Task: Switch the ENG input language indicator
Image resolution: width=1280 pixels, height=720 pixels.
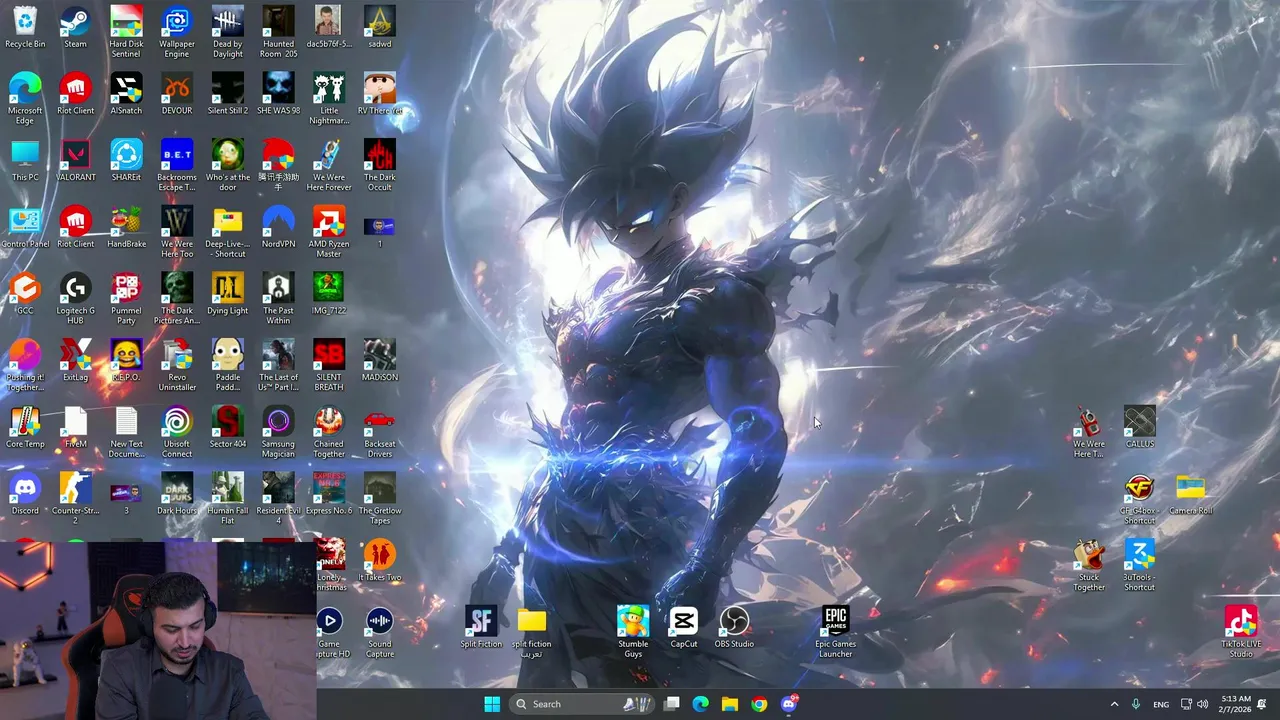Action: click(x=1161, y=704)
